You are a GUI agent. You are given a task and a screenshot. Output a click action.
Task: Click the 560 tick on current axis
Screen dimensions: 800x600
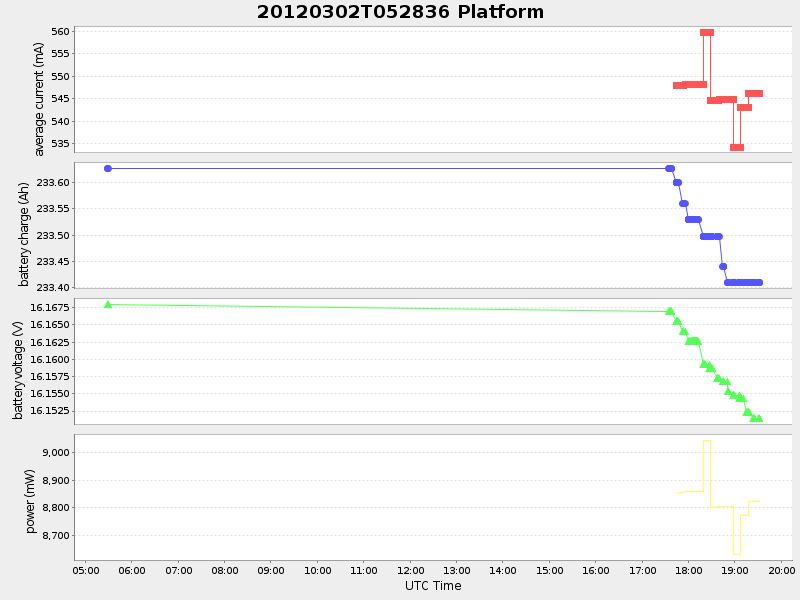coord(62,29)
